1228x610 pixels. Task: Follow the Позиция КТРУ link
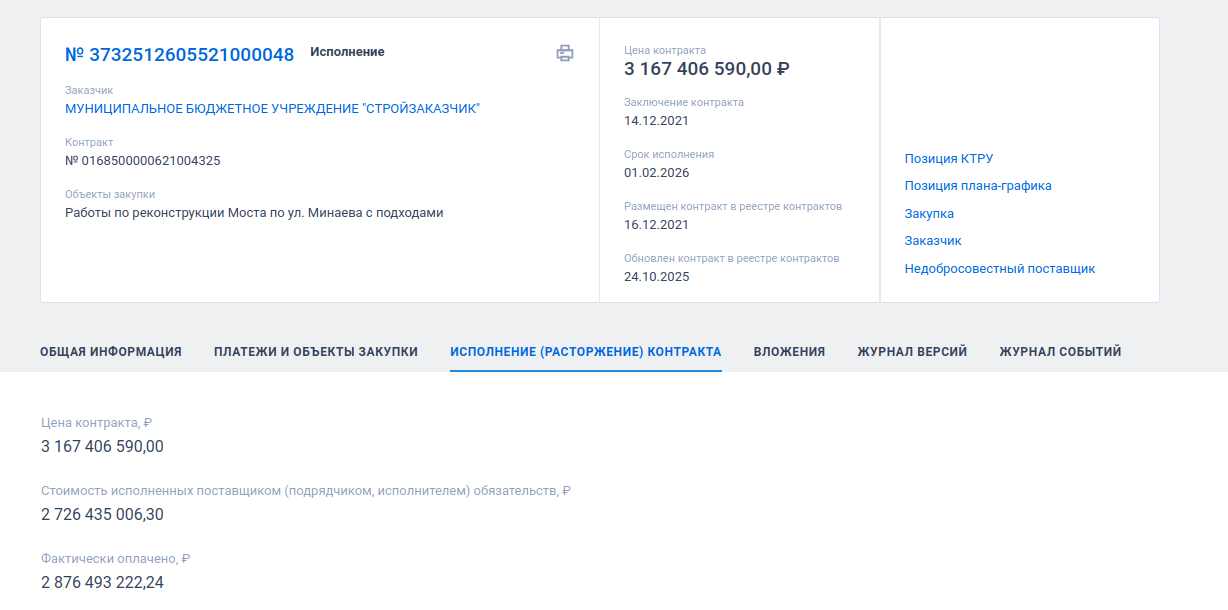948,158
